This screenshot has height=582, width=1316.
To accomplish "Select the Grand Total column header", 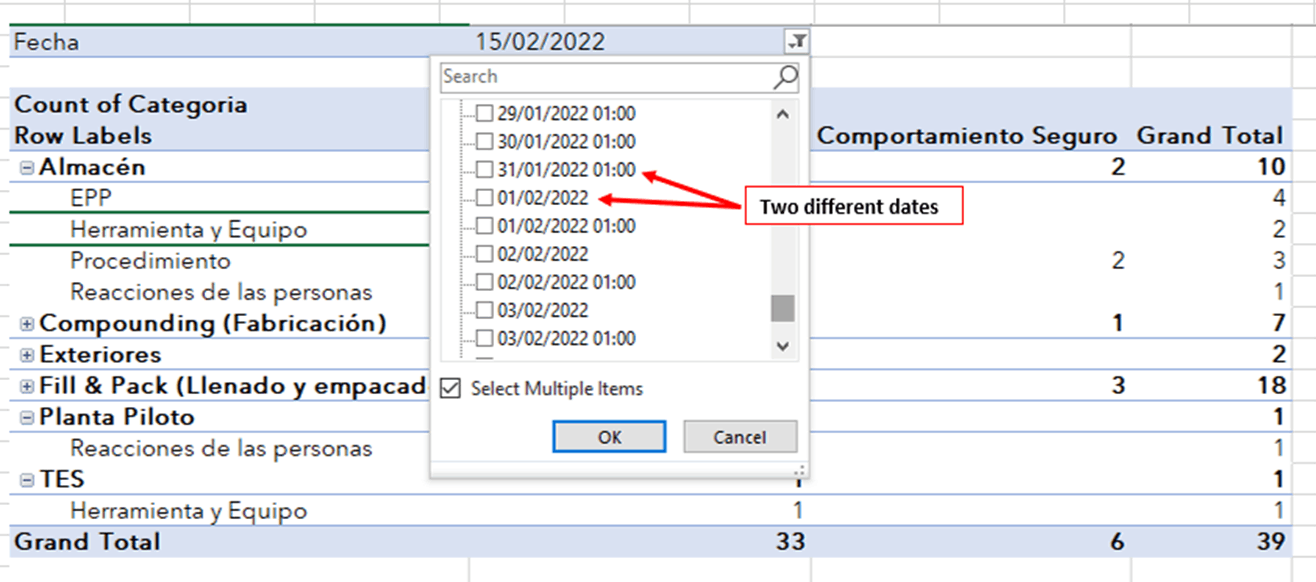I will click(x=1209, y=135).
